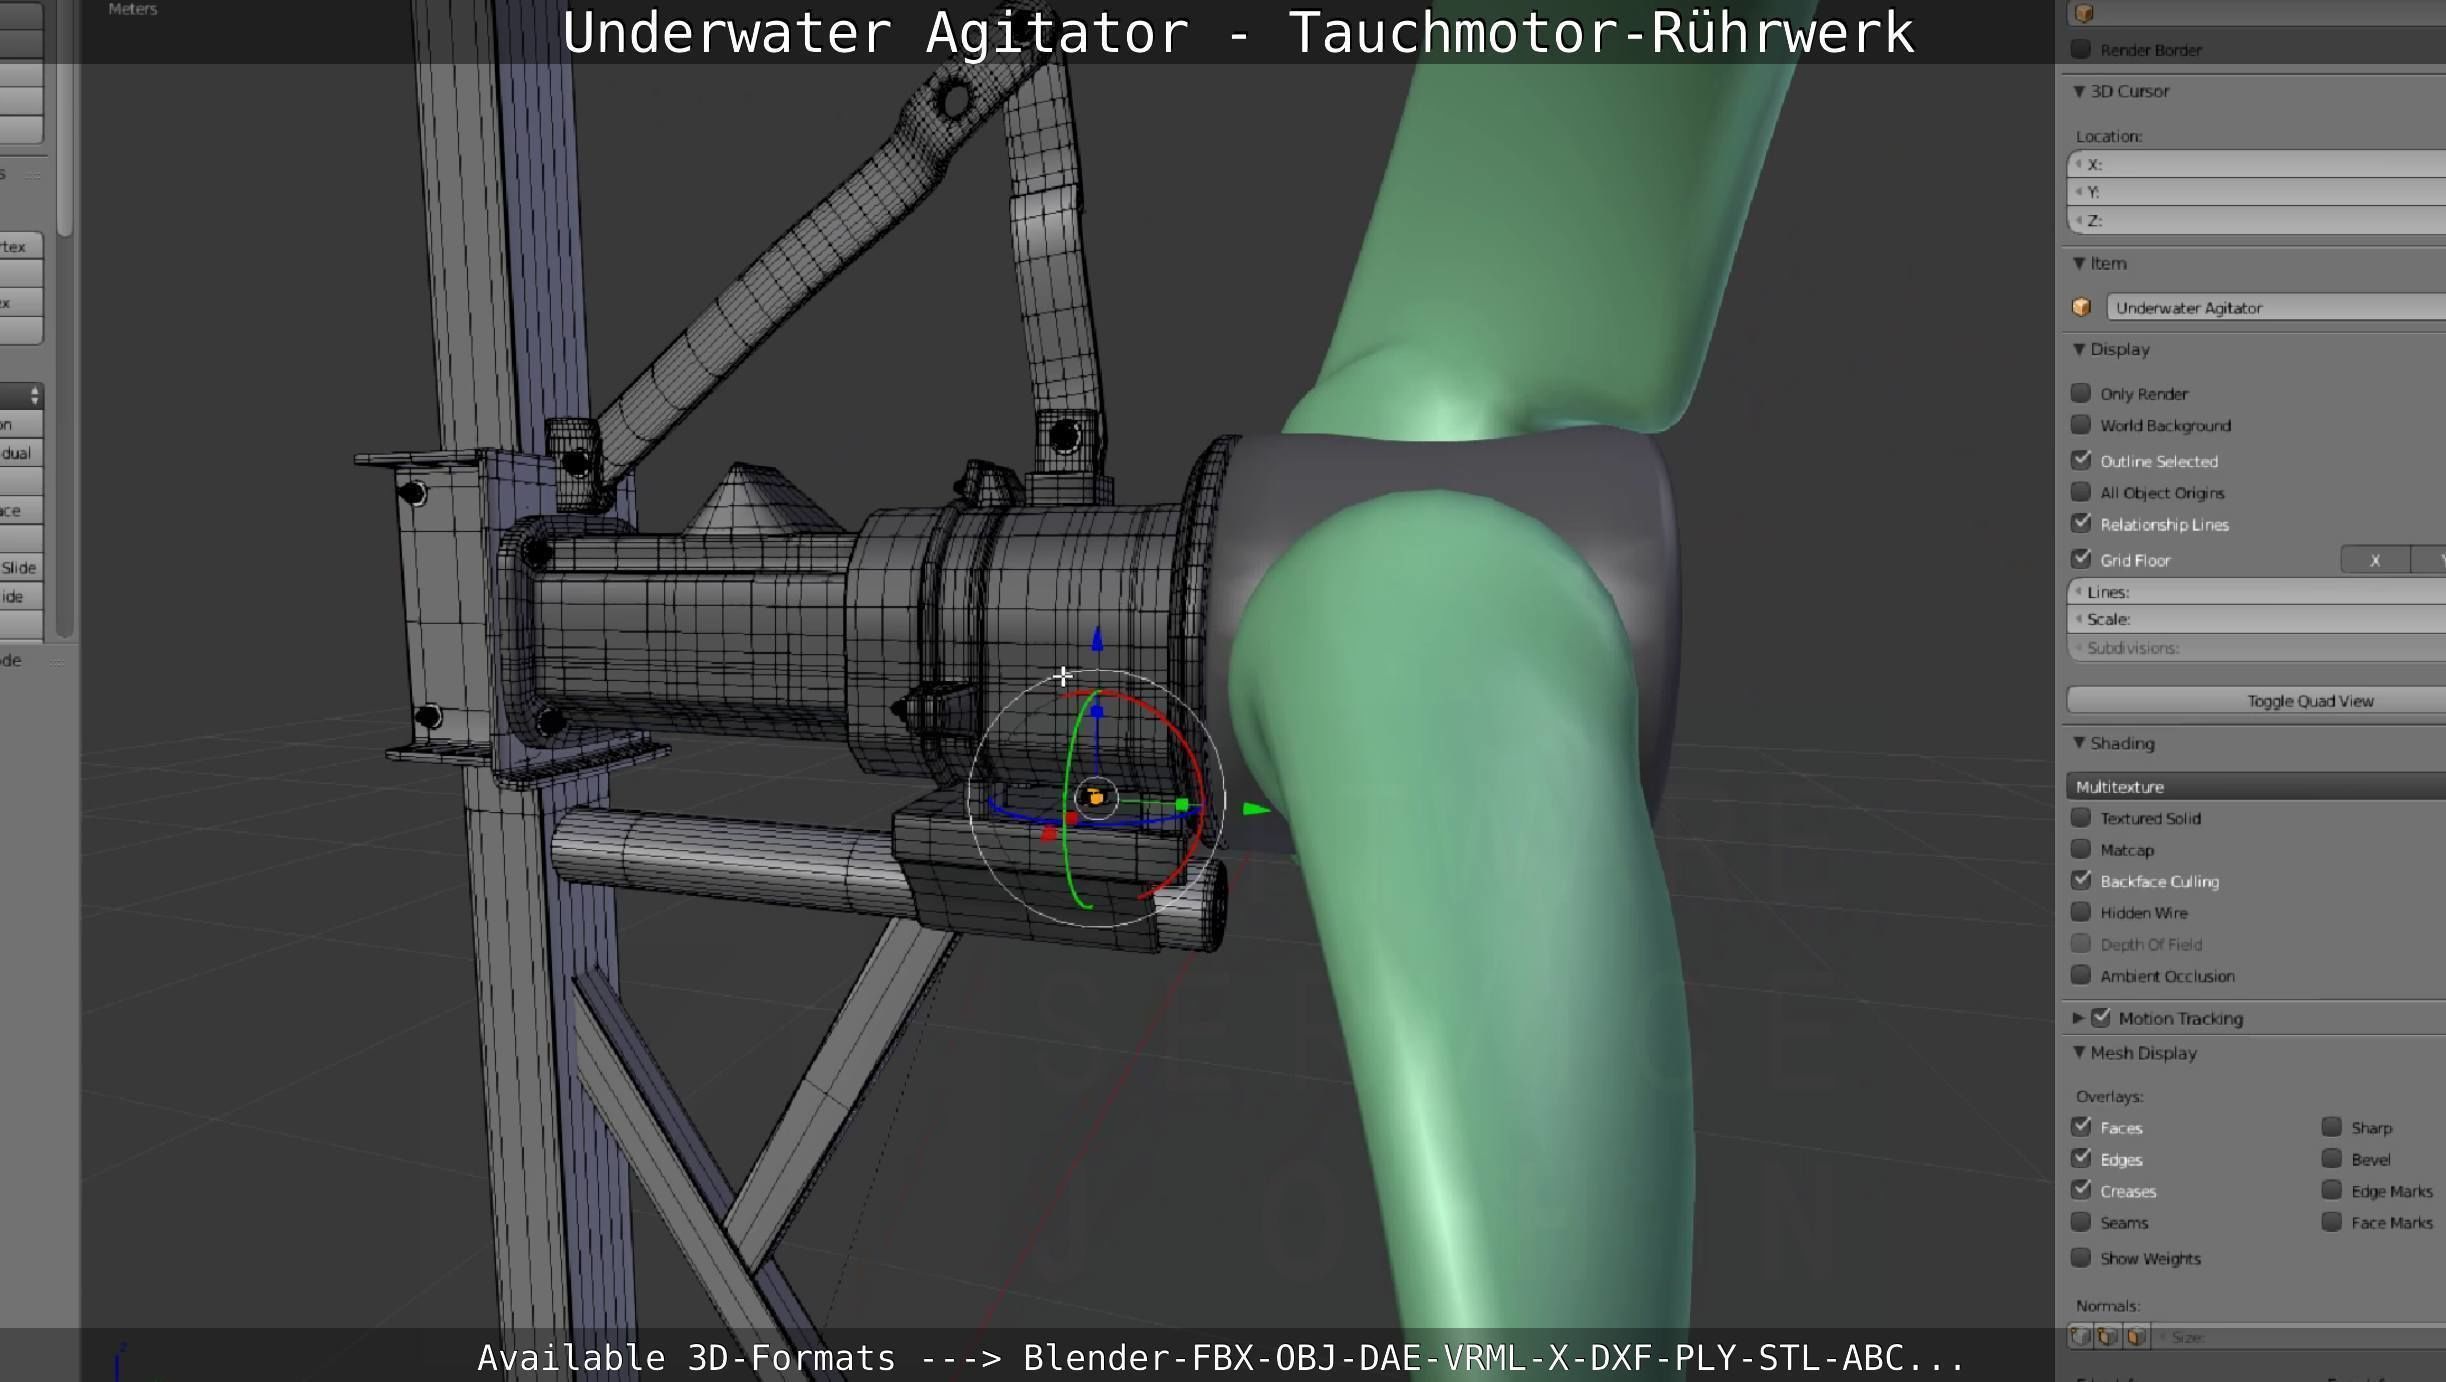Screen dimensions: 2446x1382
Task: Enable the Render Border checkbox
Action: tap(2081, 49)
